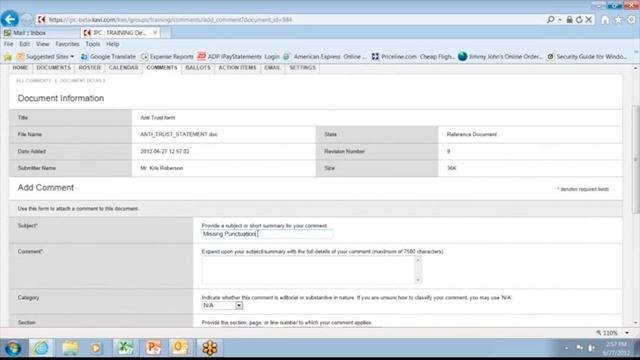This screenshot has height=360, width=640.
Task: Go to the BALLOTS site tab
Action: tap(198, 68)
